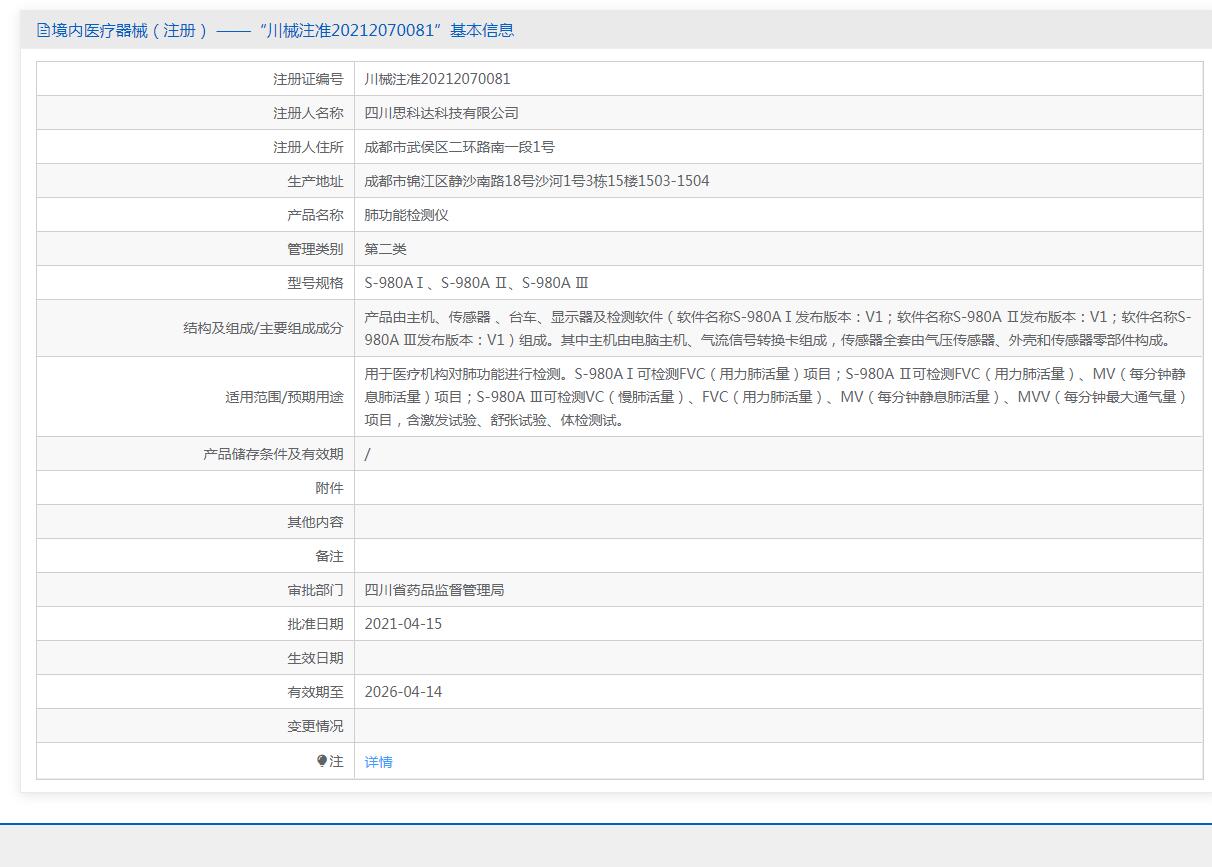Select the address 成都市武侯区二环路南一段1号
The image size is (1212, 867).
click(x=460, y=147)
